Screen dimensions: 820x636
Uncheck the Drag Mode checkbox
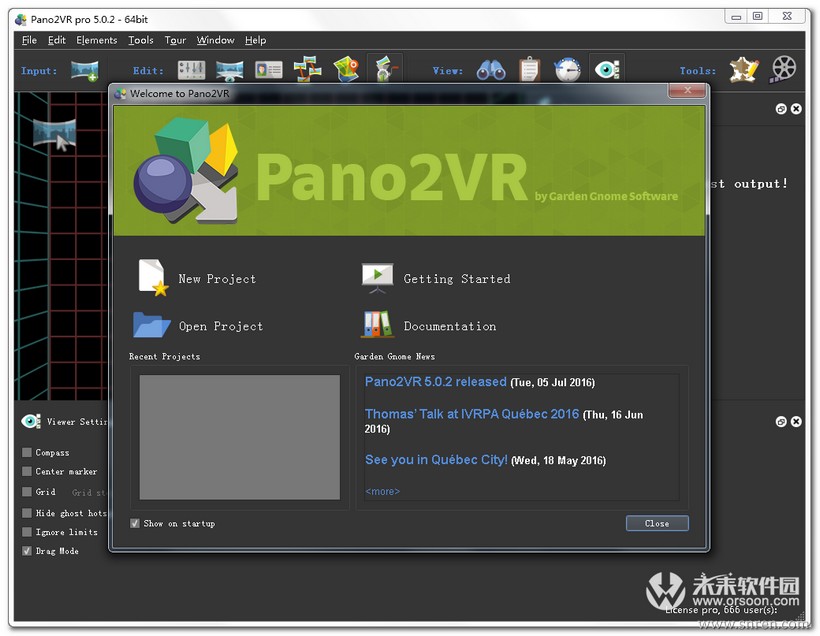coord(27,551)
